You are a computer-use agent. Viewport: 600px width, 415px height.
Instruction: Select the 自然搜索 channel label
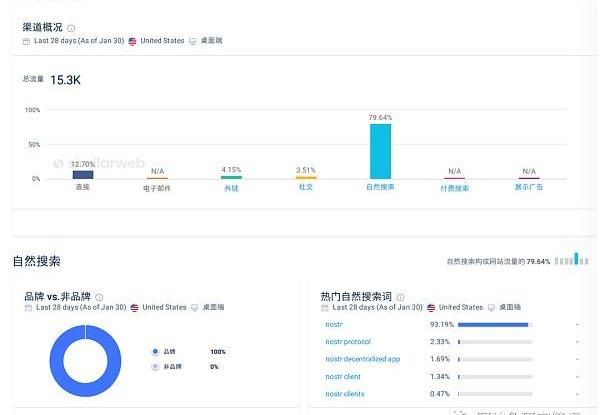380,187
